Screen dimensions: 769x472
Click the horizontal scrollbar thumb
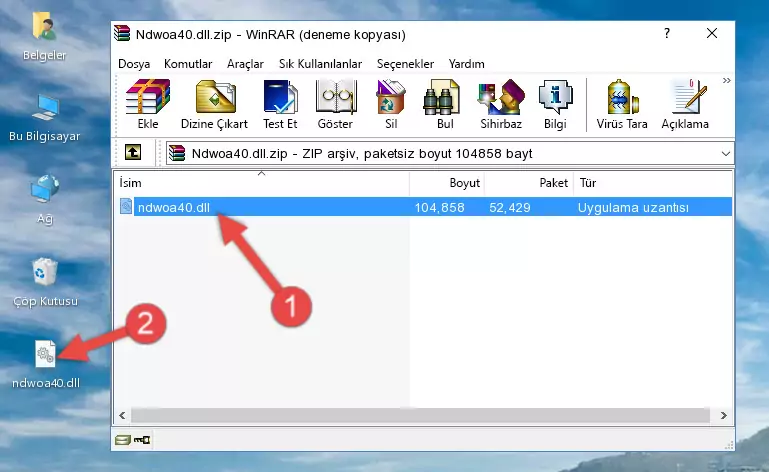click(420, 416)
